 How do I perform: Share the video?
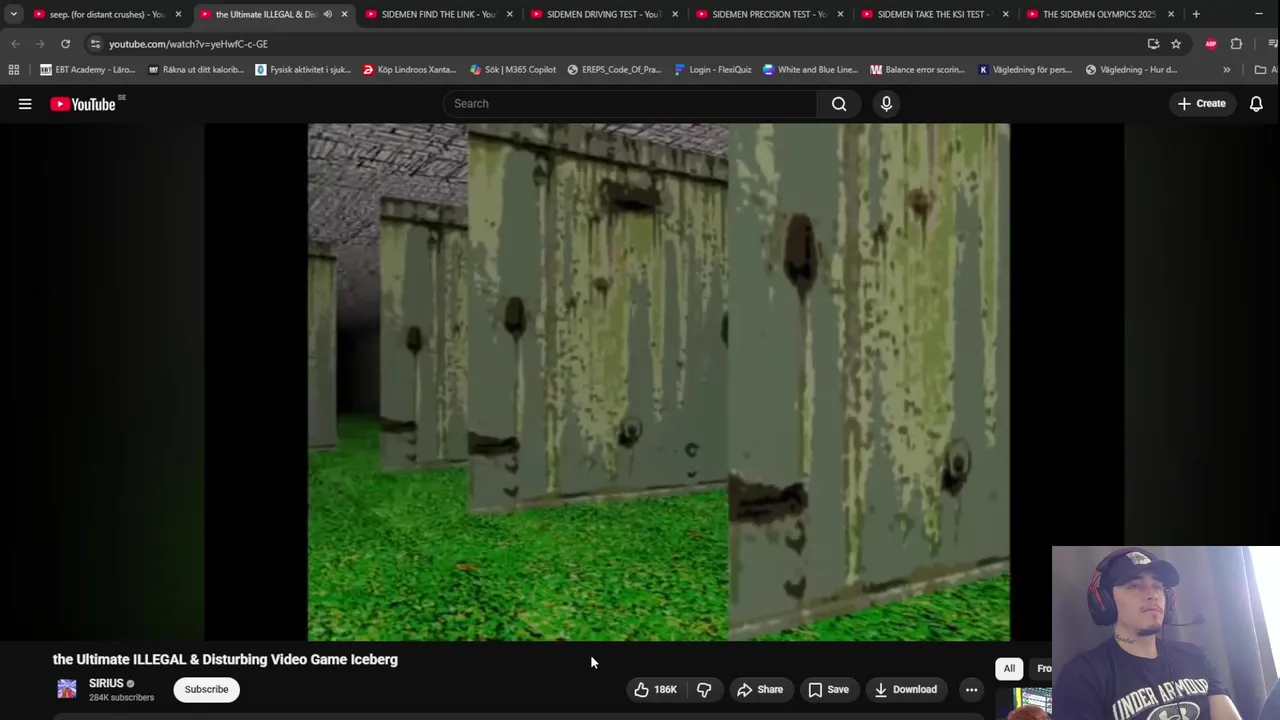point(760,689)
